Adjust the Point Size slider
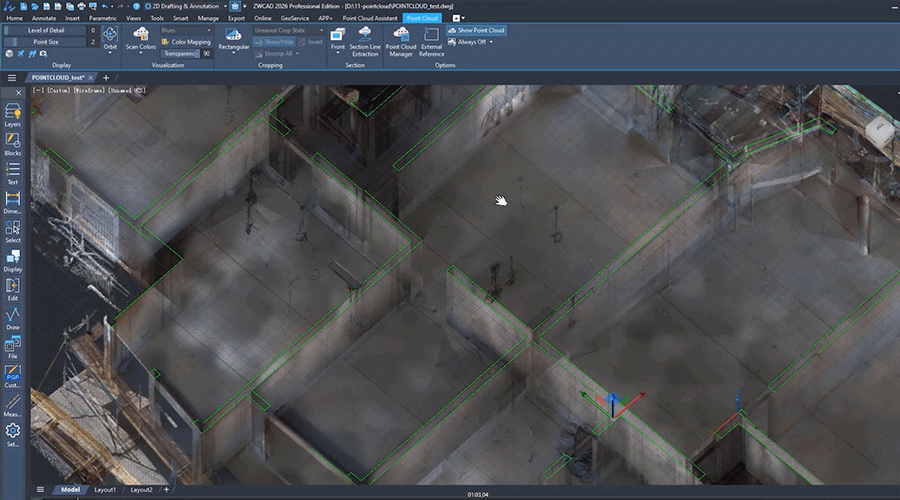This screenshot has width=900, height=500. 46,42
